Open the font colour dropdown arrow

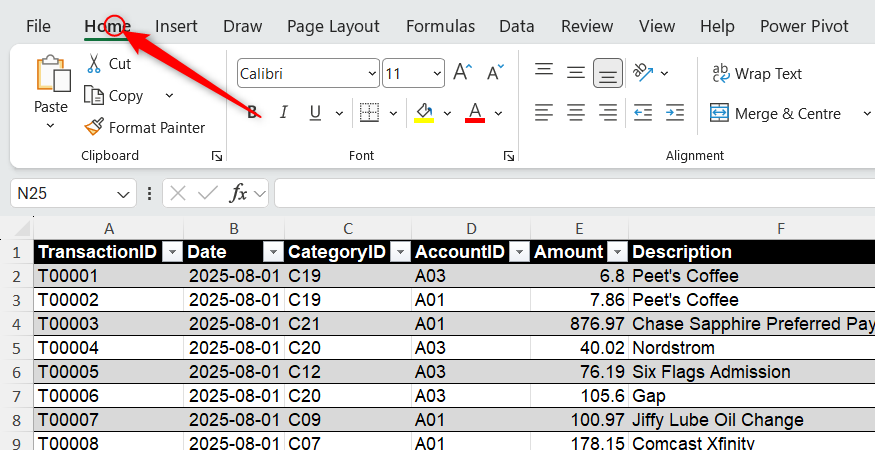click(498, 113)
